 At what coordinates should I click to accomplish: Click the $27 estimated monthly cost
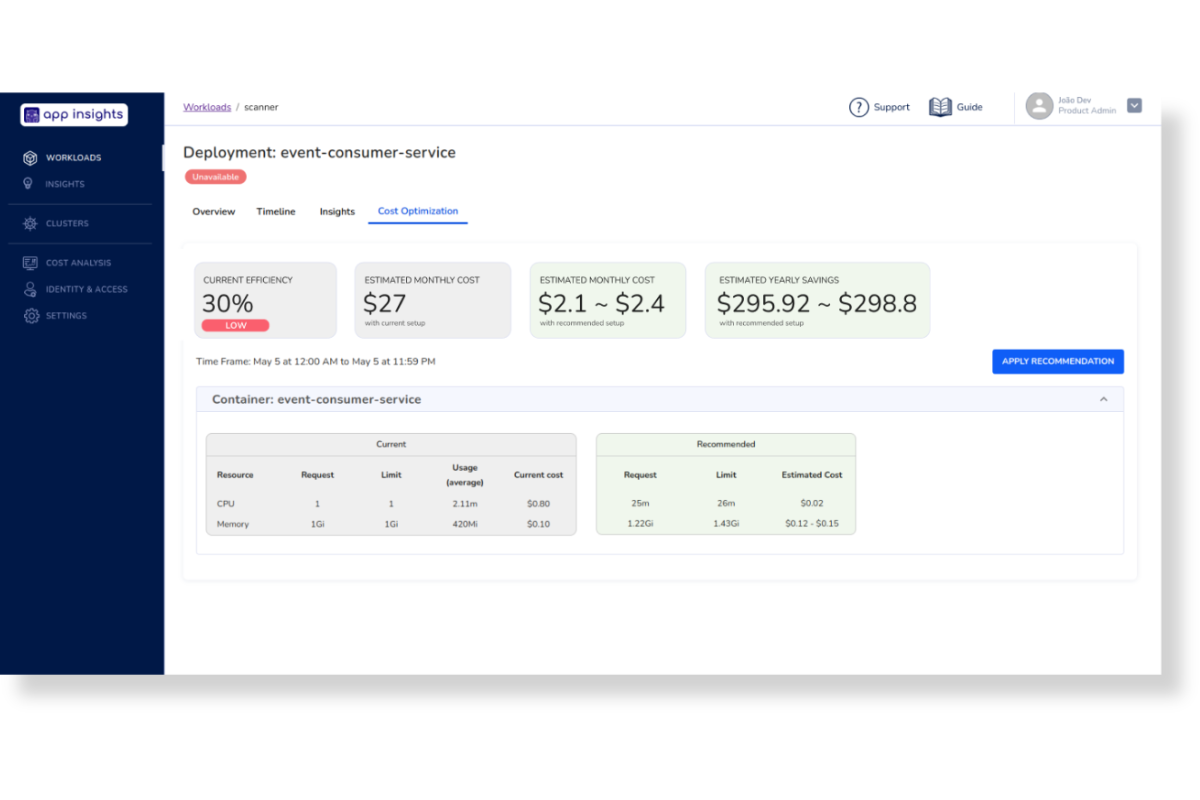(x=384, y=303)
